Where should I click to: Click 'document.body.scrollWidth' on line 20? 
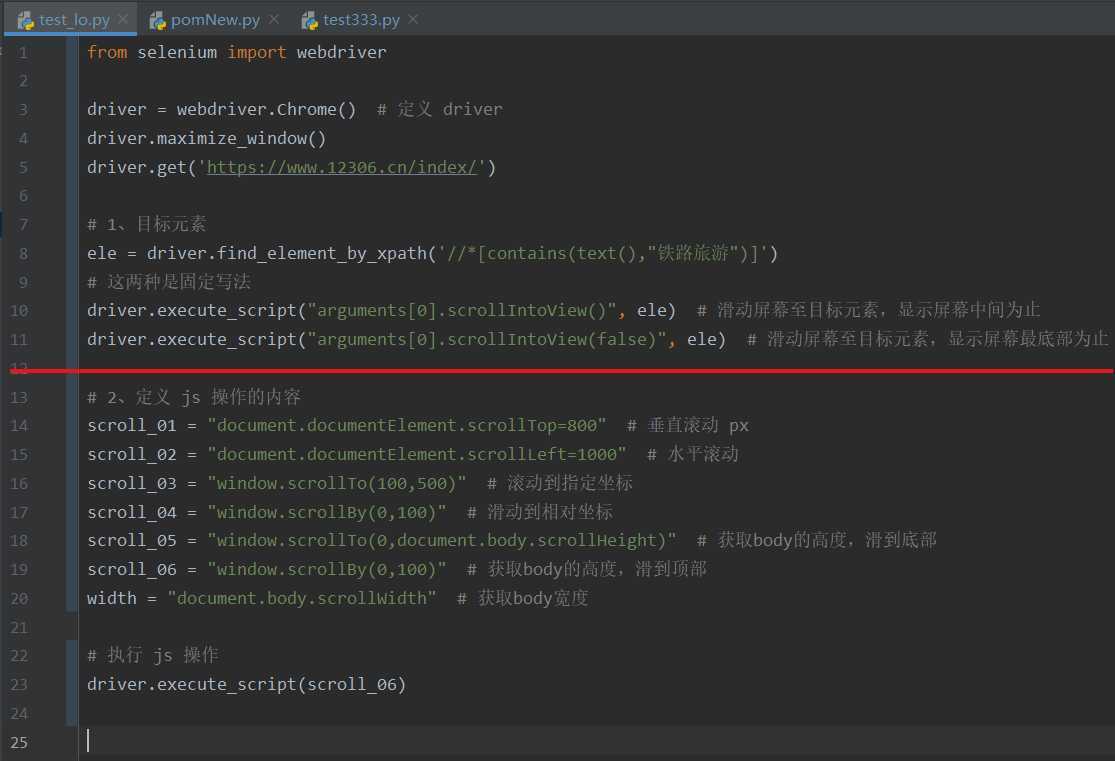pos(302,599)
